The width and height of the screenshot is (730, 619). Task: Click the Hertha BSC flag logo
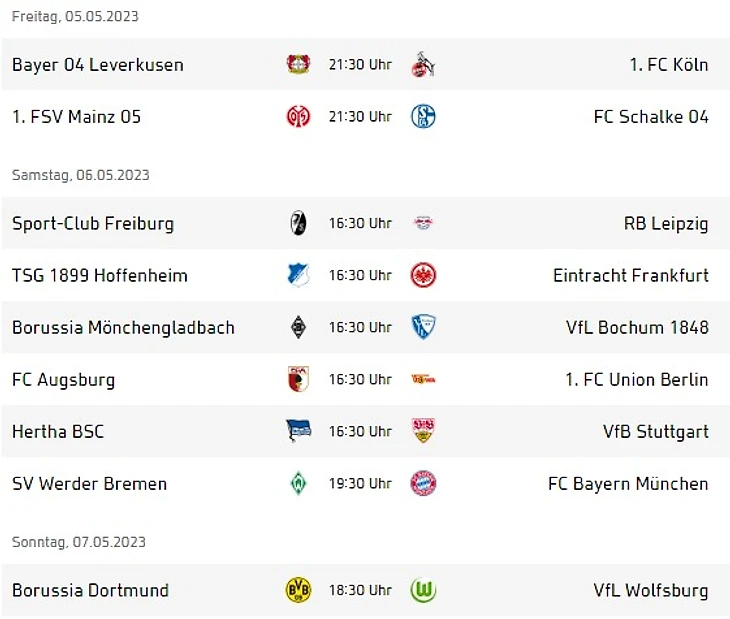[x=298, y=431]
